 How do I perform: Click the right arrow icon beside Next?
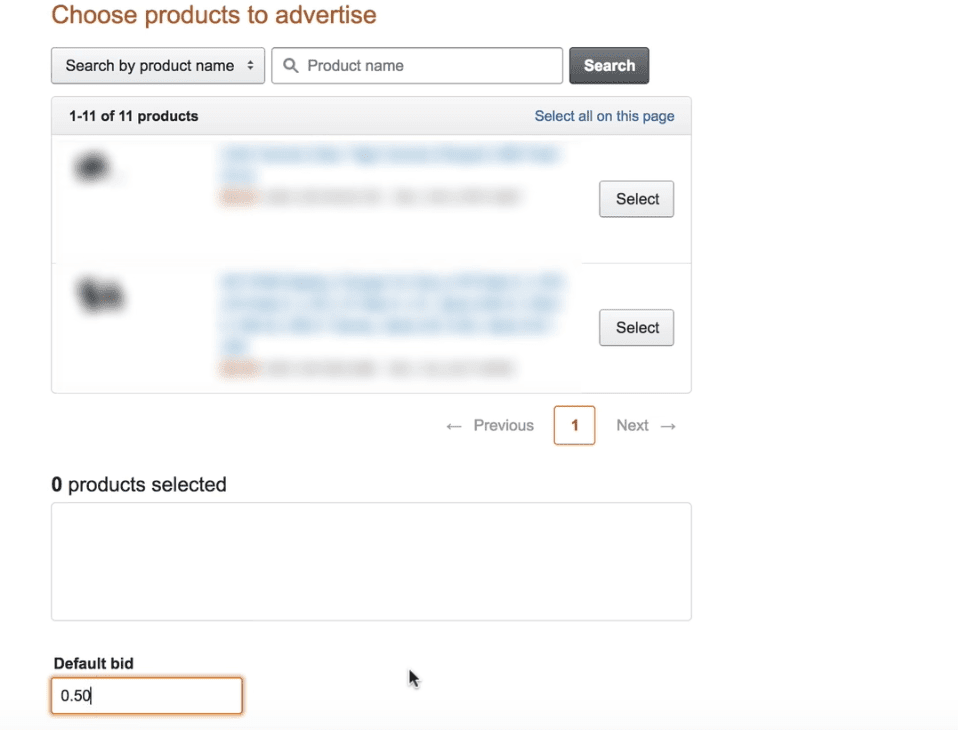click(x=668, y=425)
